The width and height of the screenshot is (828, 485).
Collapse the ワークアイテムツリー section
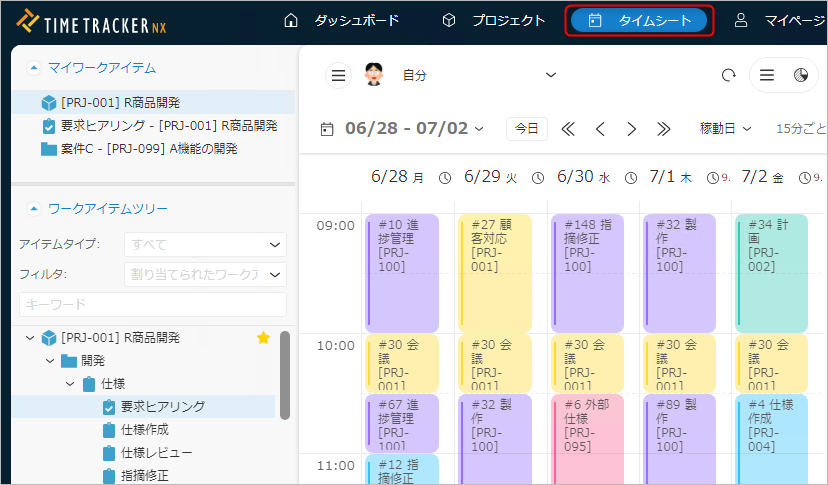tap(34, 209)
